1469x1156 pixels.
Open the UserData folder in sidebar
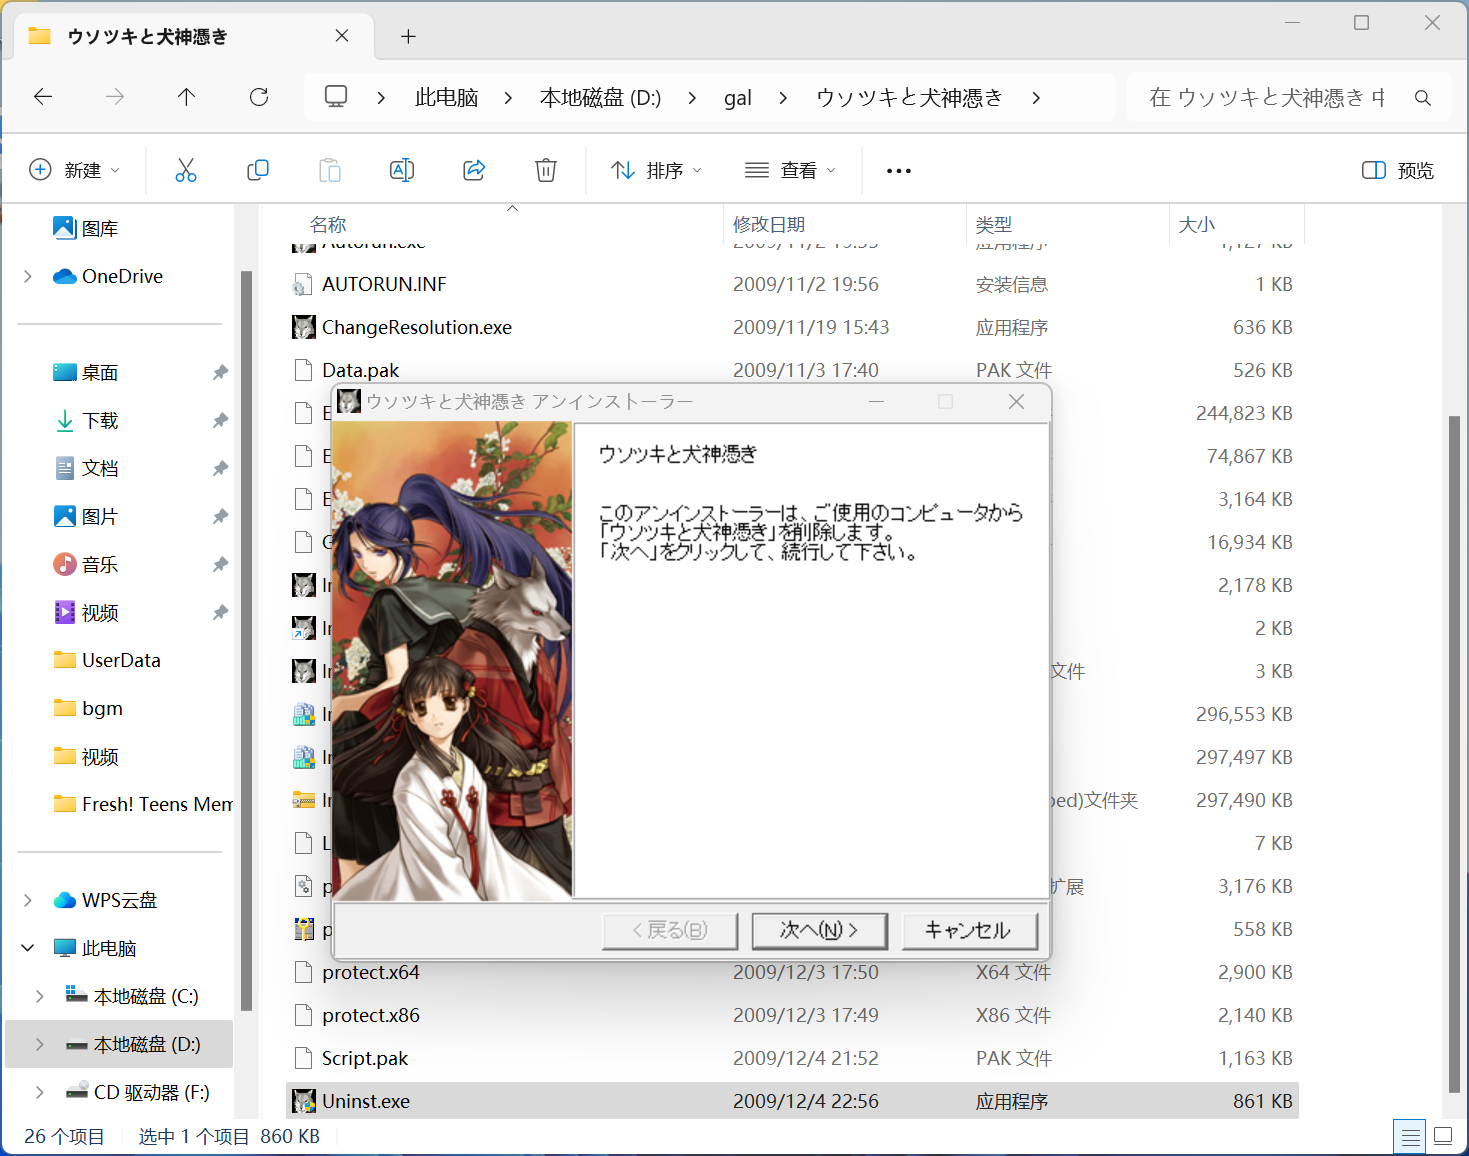click(121, 660)
